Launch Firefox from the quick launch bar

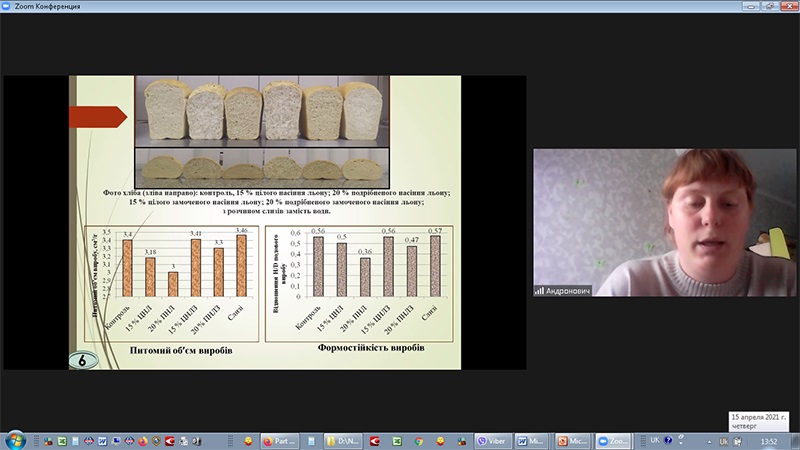point(143,441)
